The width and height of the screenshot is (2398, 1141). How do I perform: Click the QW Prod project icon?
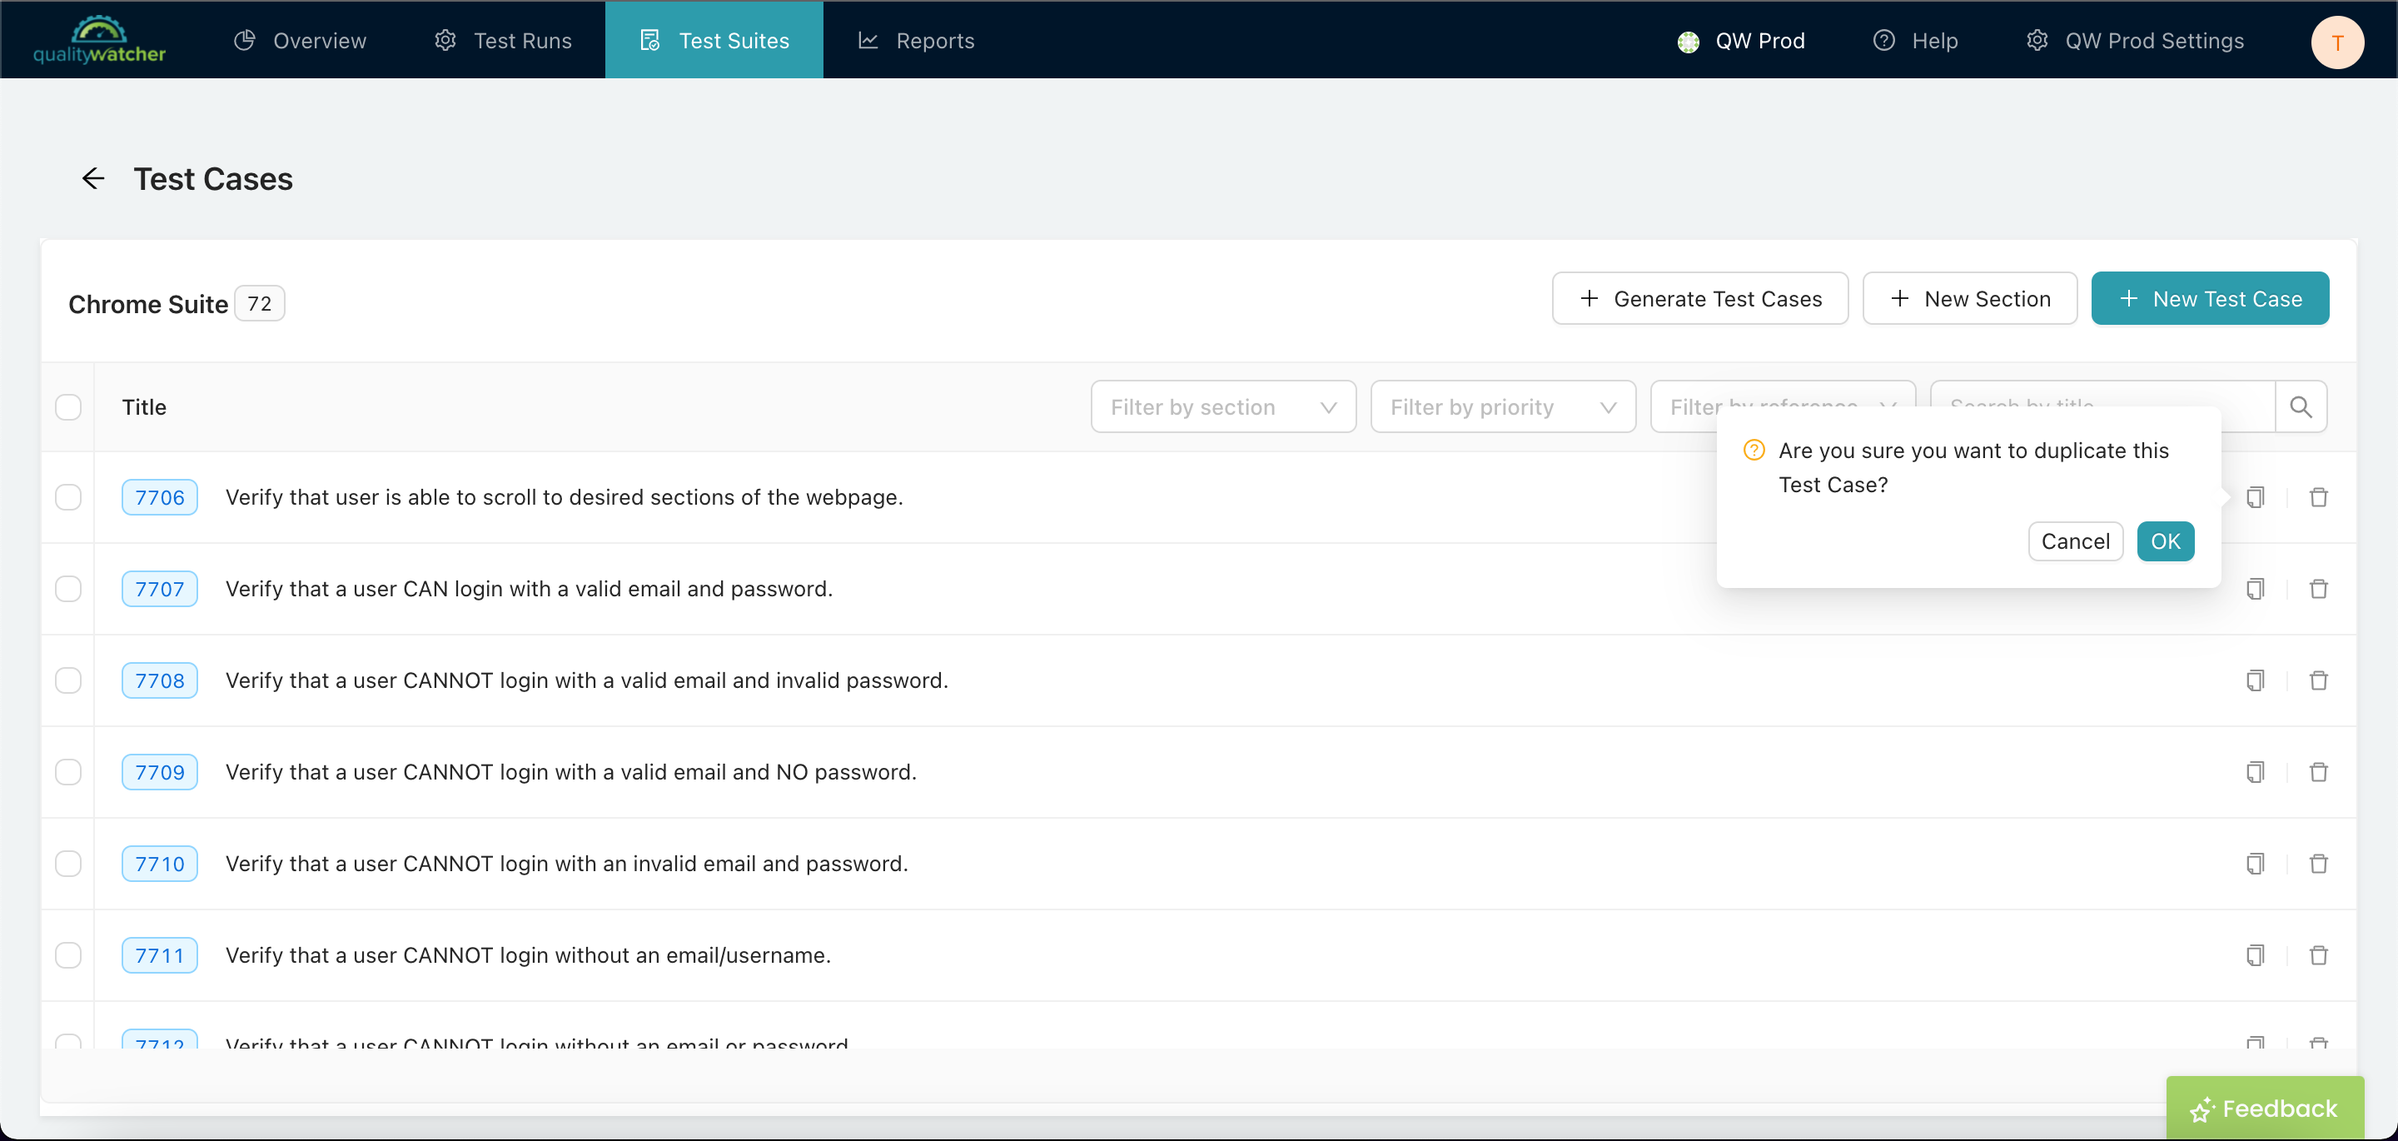coord(1688,42)
